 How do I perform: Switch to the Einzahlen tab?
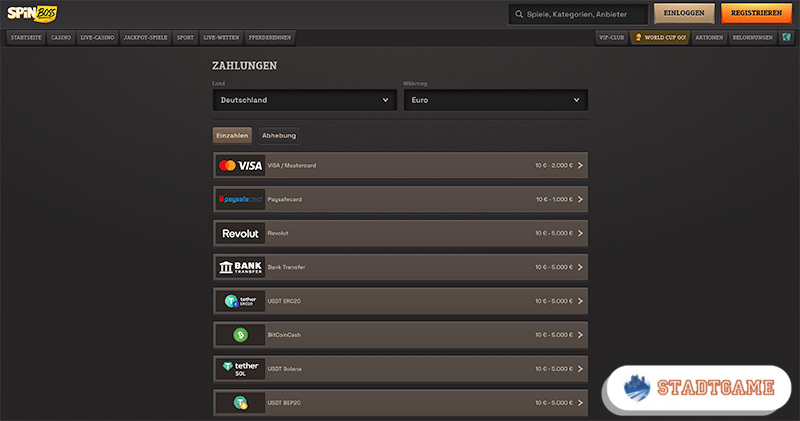click(x=232, y=135)
